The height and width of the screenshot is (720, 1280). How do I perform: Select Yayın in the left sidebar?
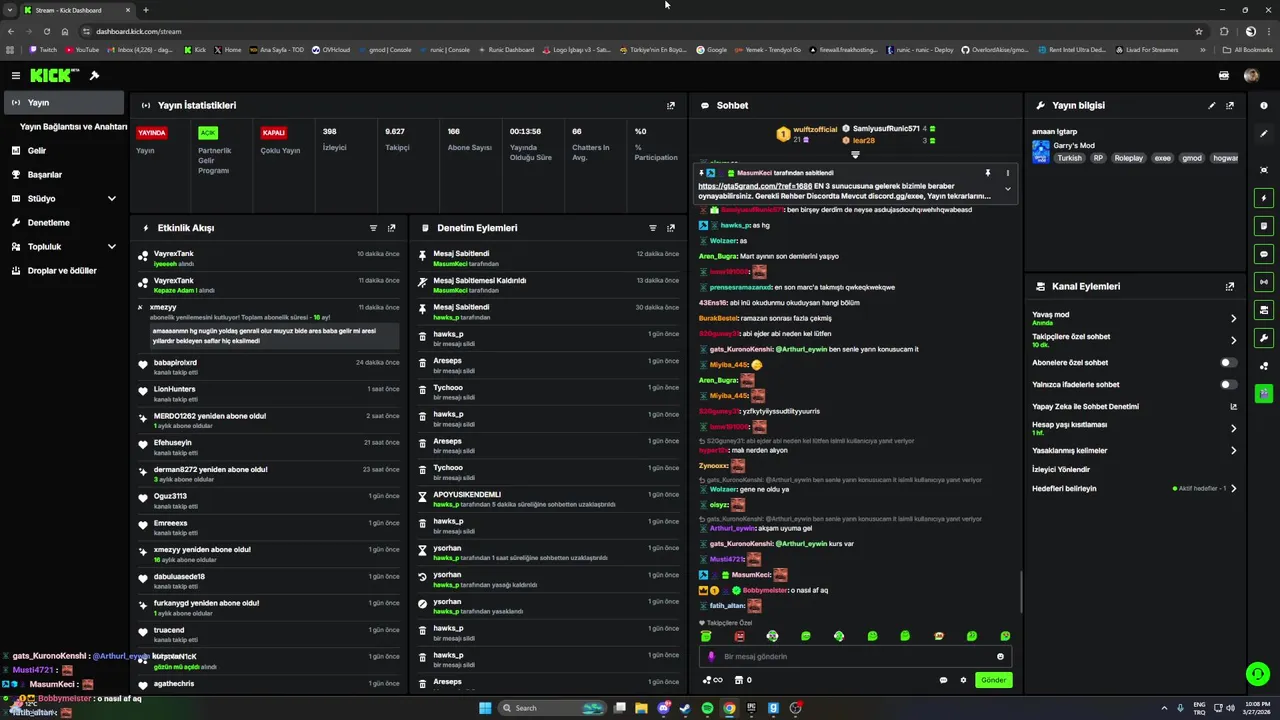pos(64,103)
